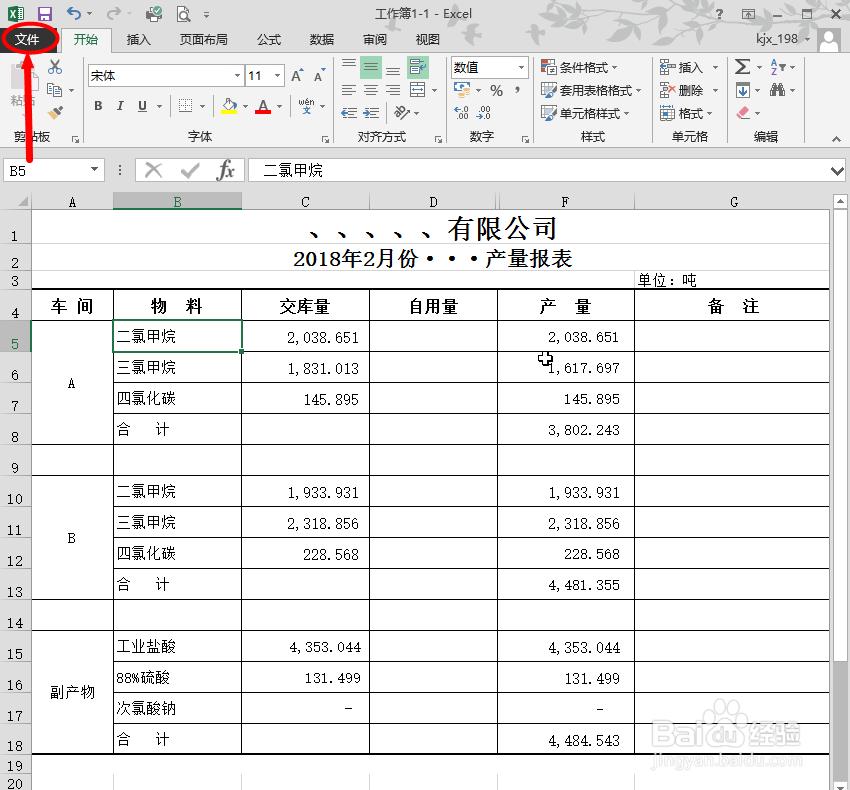Open the Name Box dropdown arrow
This screenshot has width=850, height=790.
point(94,170)
